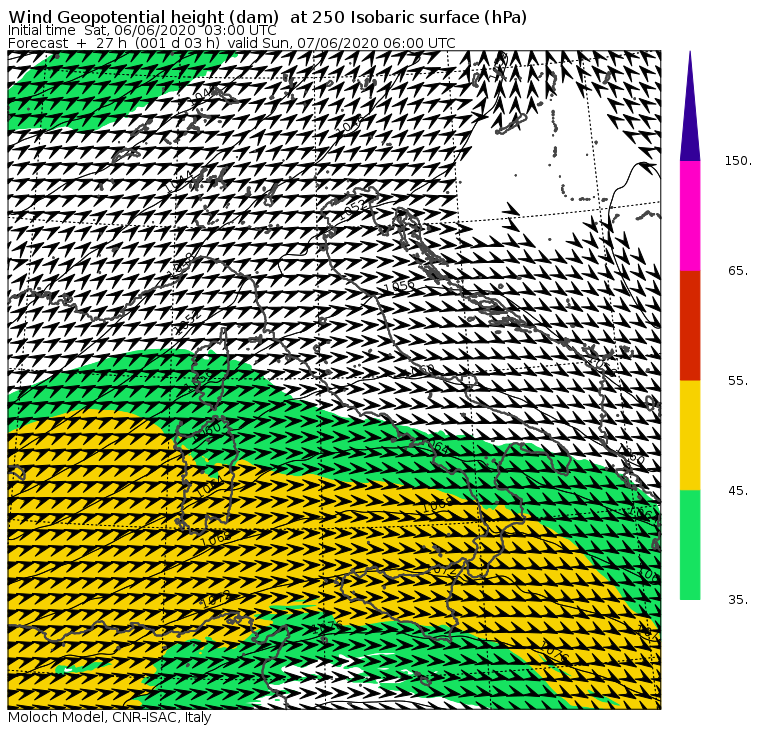Click the 150. colorbar label
The height and width of the screenshot is (731, 760).
coord(738,160)
